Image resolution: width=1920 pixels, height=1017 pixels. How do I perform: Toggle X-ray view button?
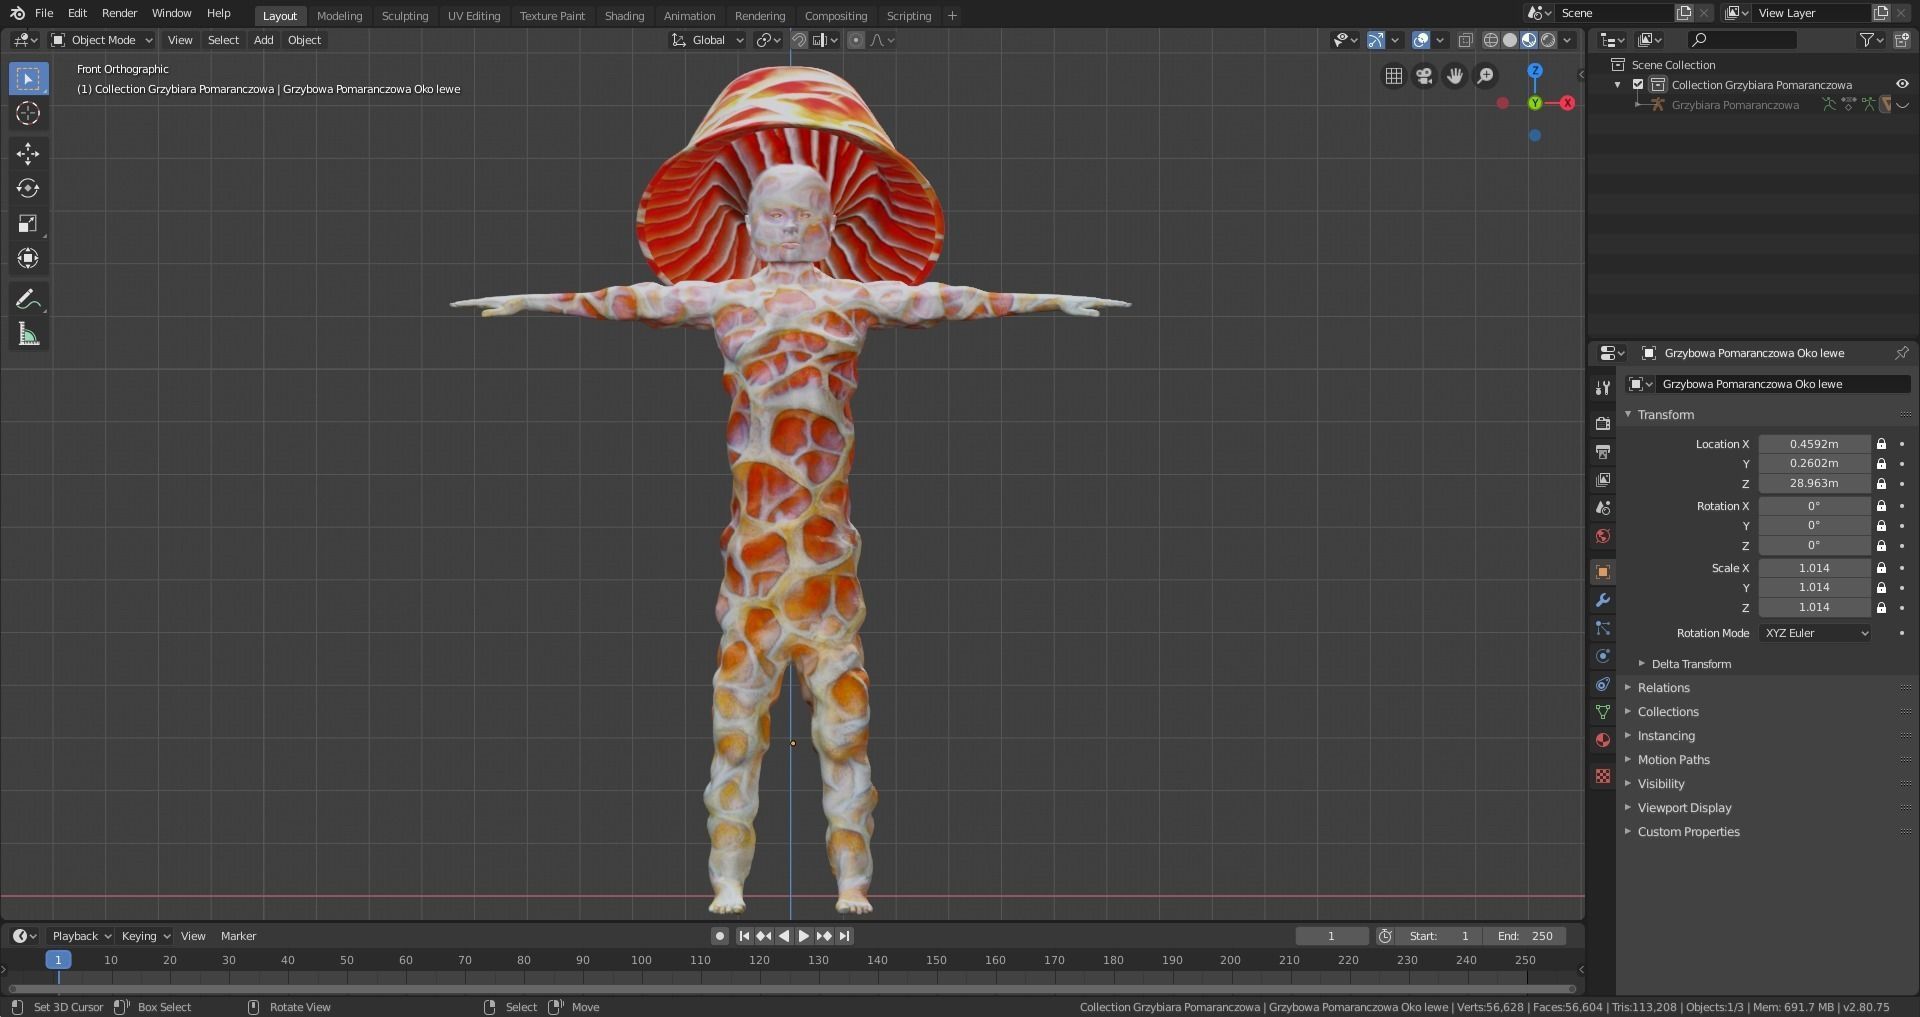coord(1465,40)
